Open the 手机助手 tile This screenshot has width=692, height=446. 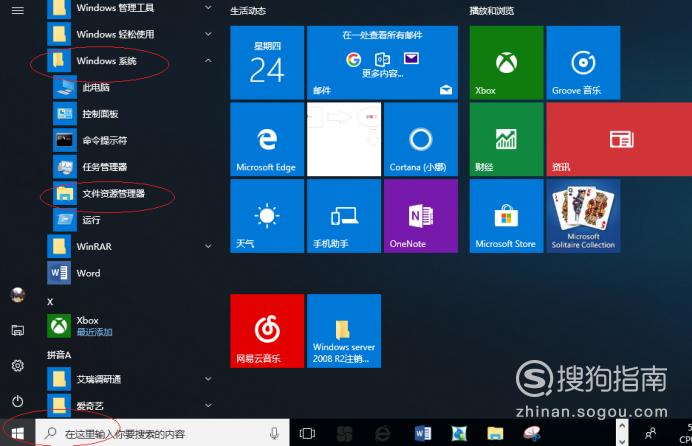344,216
